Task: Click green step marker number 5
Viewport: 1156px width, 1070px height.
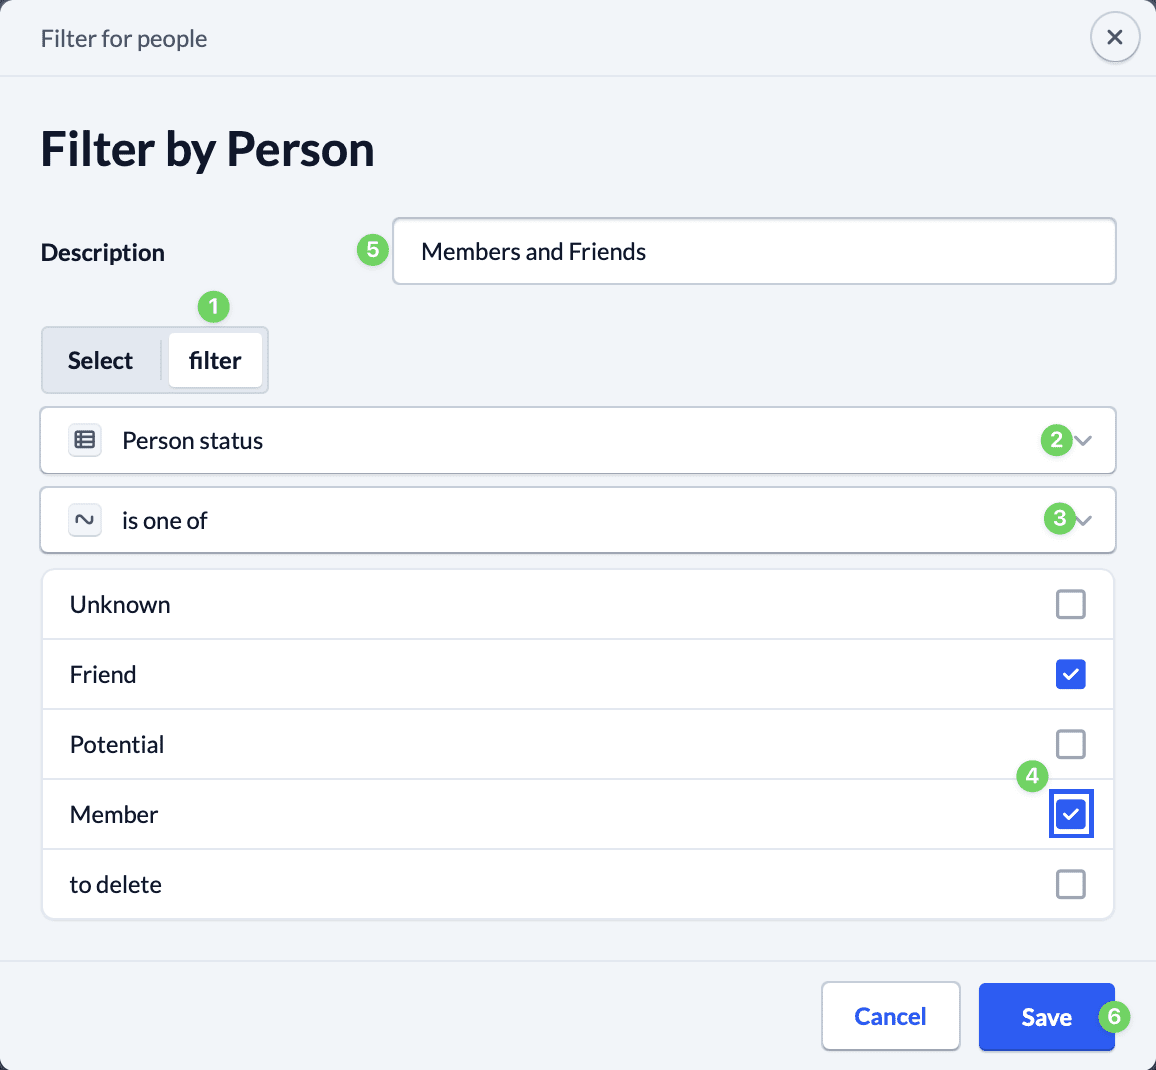Action: coord(372,249)
